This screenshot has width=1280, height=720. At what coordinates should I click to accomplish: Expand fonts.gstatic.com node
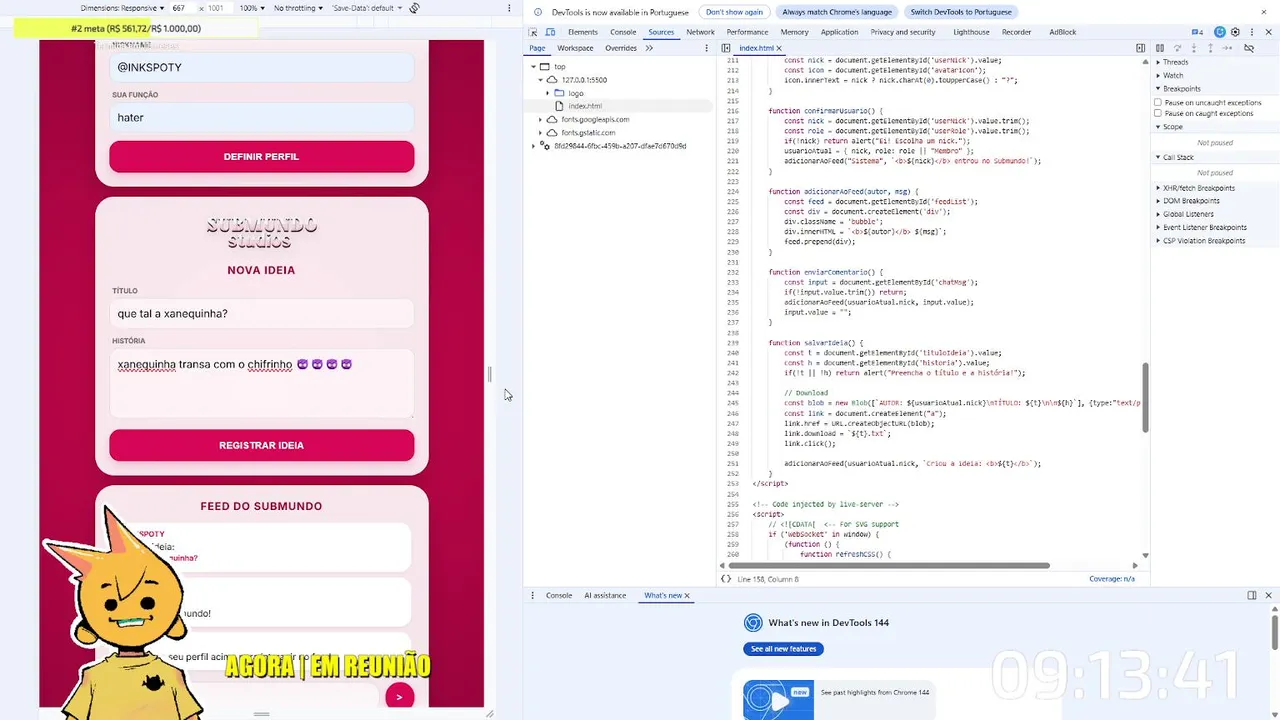tap(541, 133)
